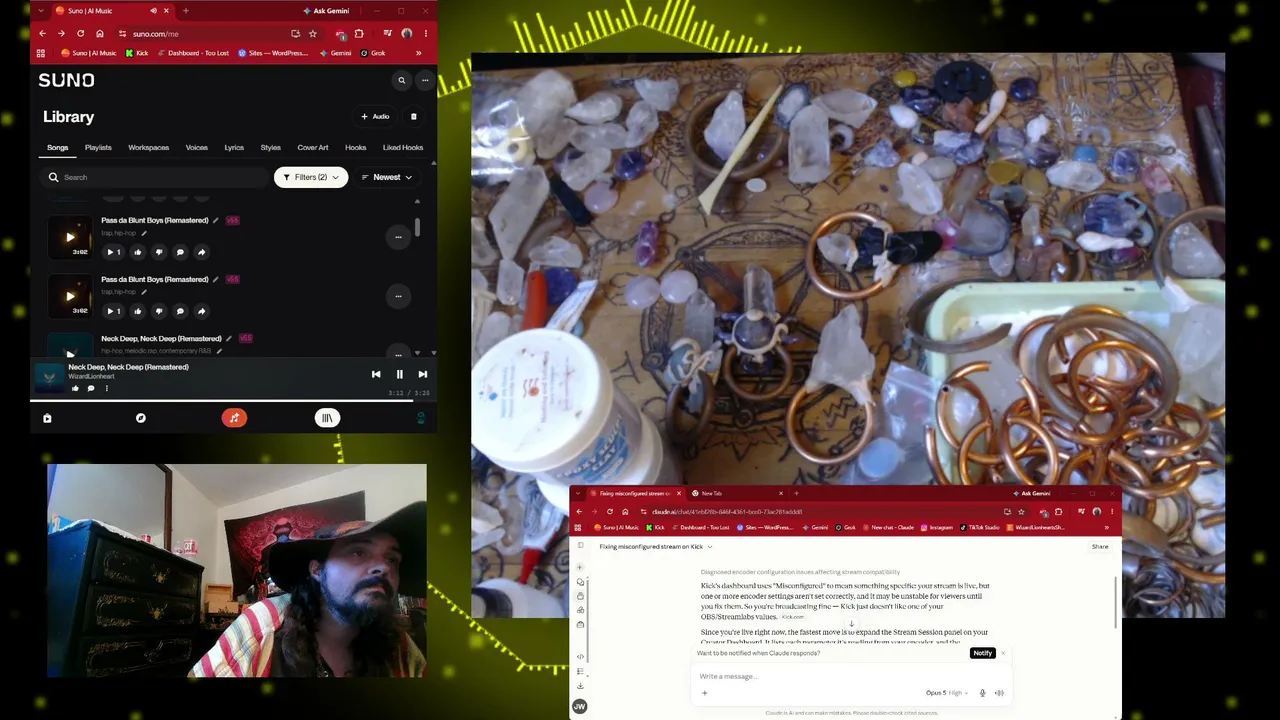Comment on first Pass da Blunt Boys song
Viewport: 1280px width, 720px height.
click(x=180, y=252)
